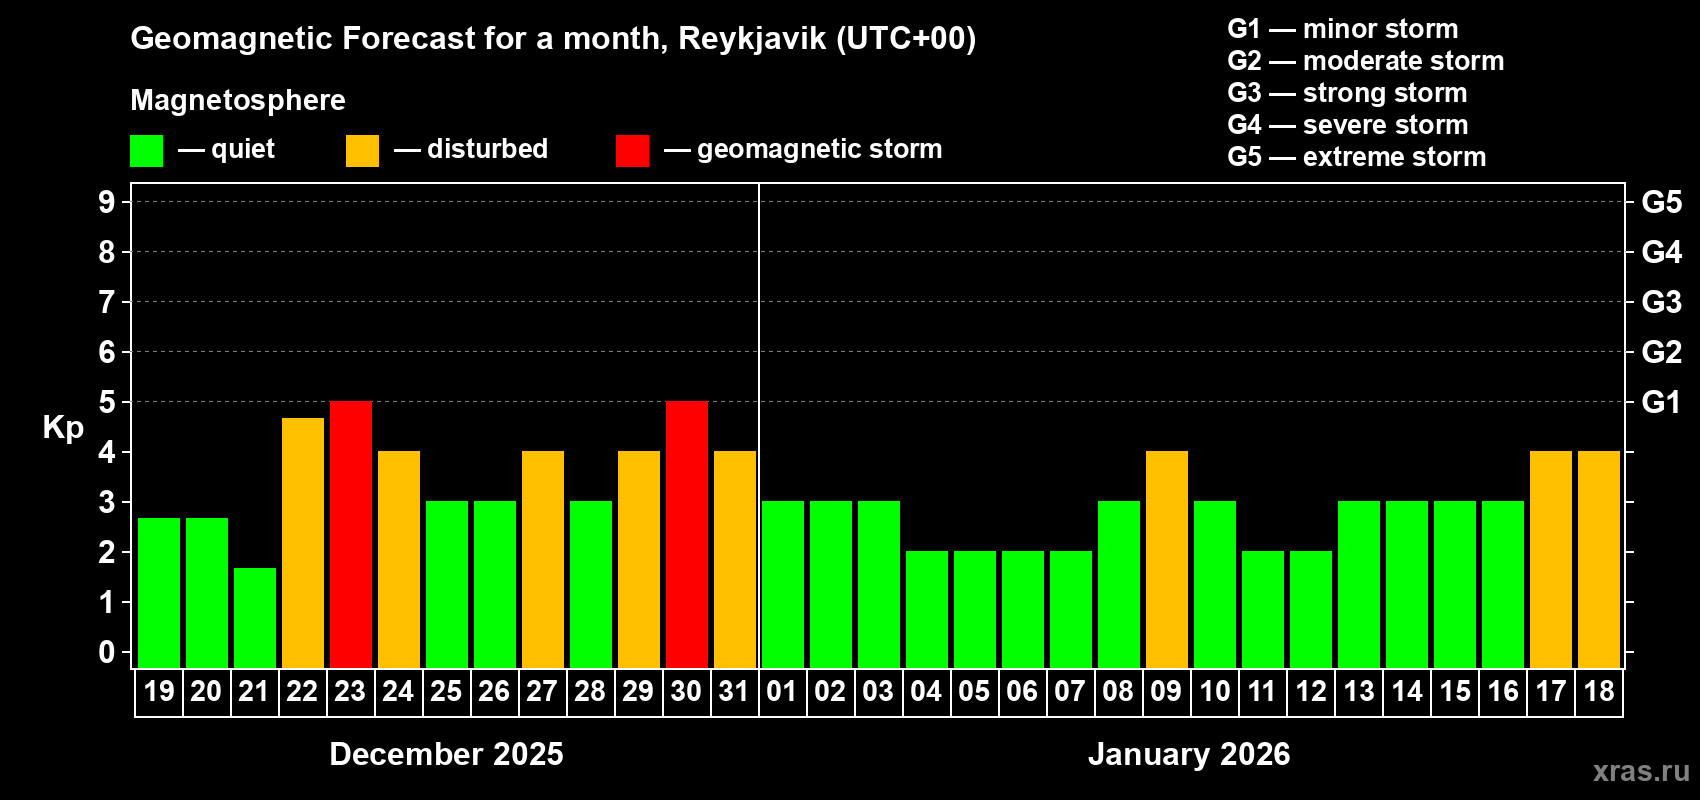This screenshot has width=1700, height=800.
Task: Click the date label 01
Action: (x=782, y=691)
